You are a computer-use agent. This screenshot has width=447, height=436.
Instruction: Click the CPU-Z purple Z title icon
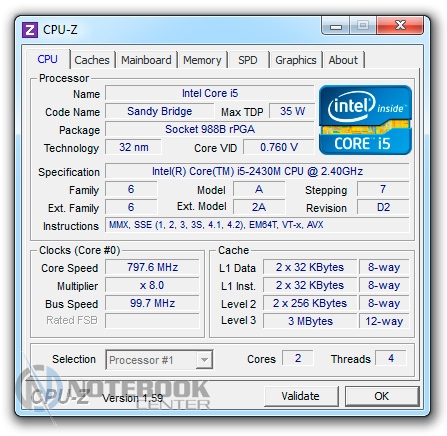[30, 30]
